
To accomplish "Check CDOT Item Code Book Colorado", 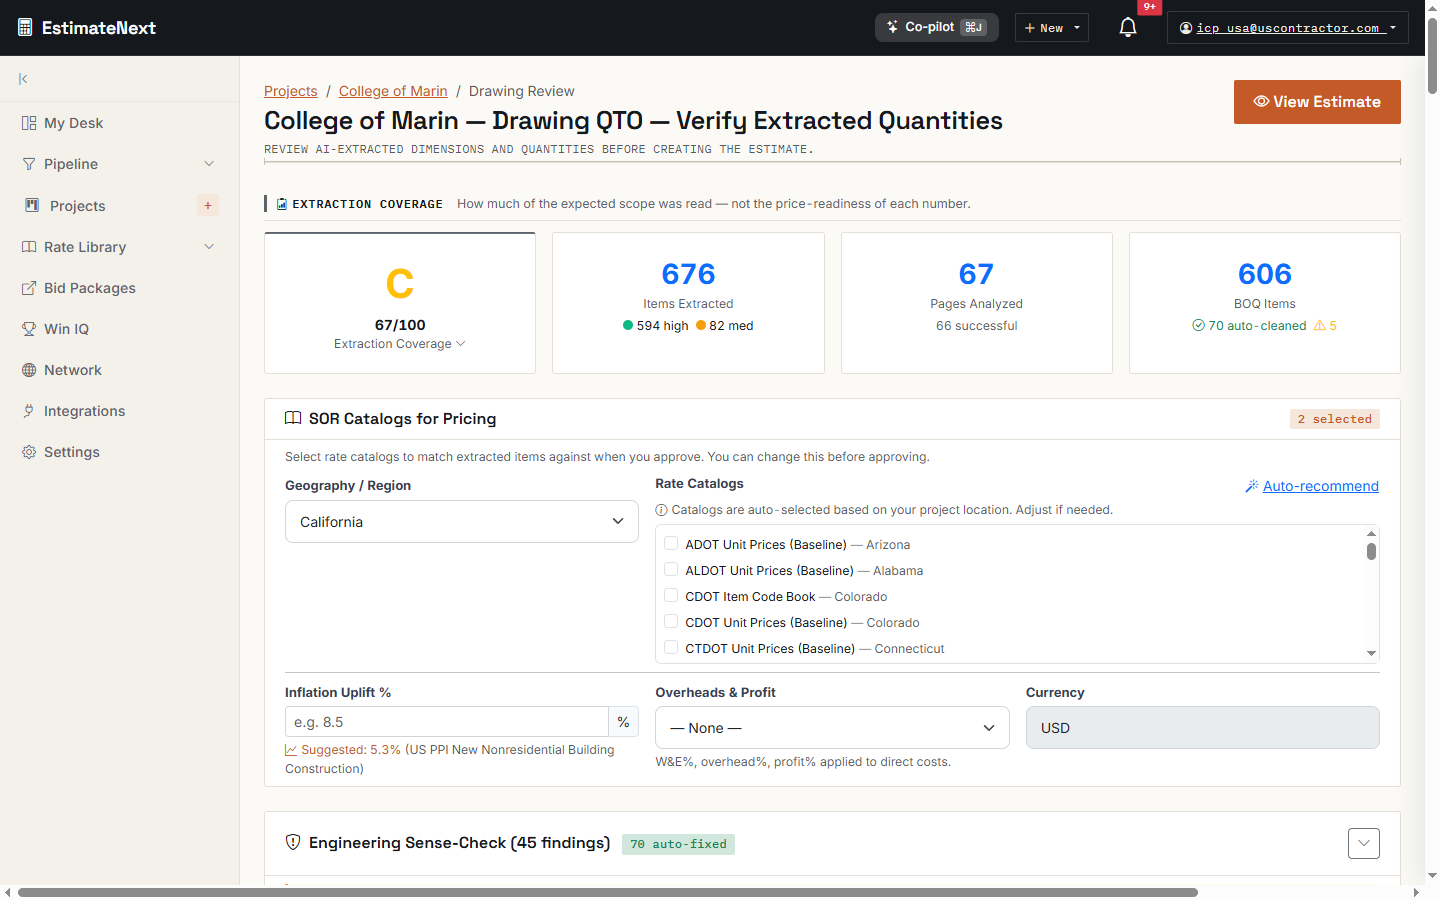I will [671, 596].
